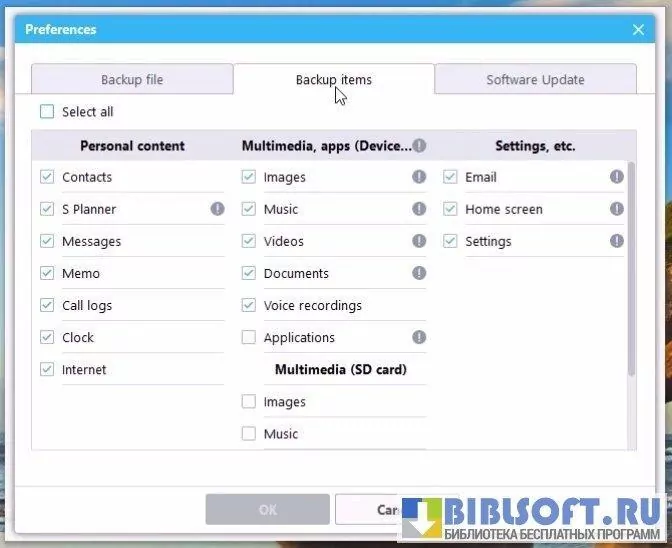This screenshot has width=672, height=548.
Task: Open the Software Update tab
Action: click(x=535, y=80)
